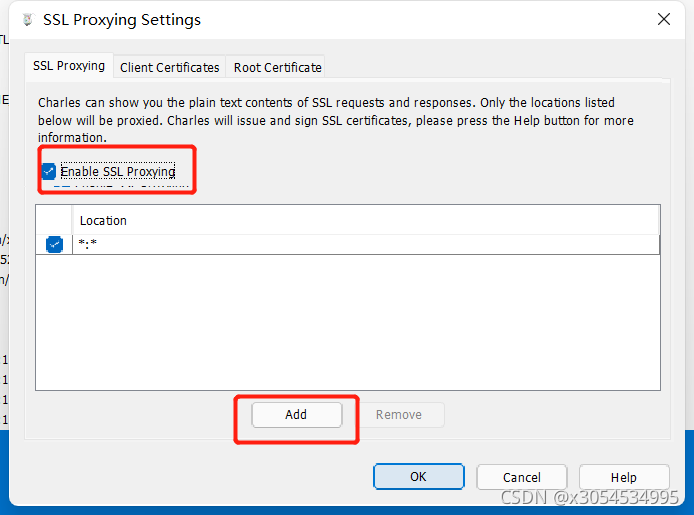Close the SSL Proxying Settings dialog

[663, 19]
